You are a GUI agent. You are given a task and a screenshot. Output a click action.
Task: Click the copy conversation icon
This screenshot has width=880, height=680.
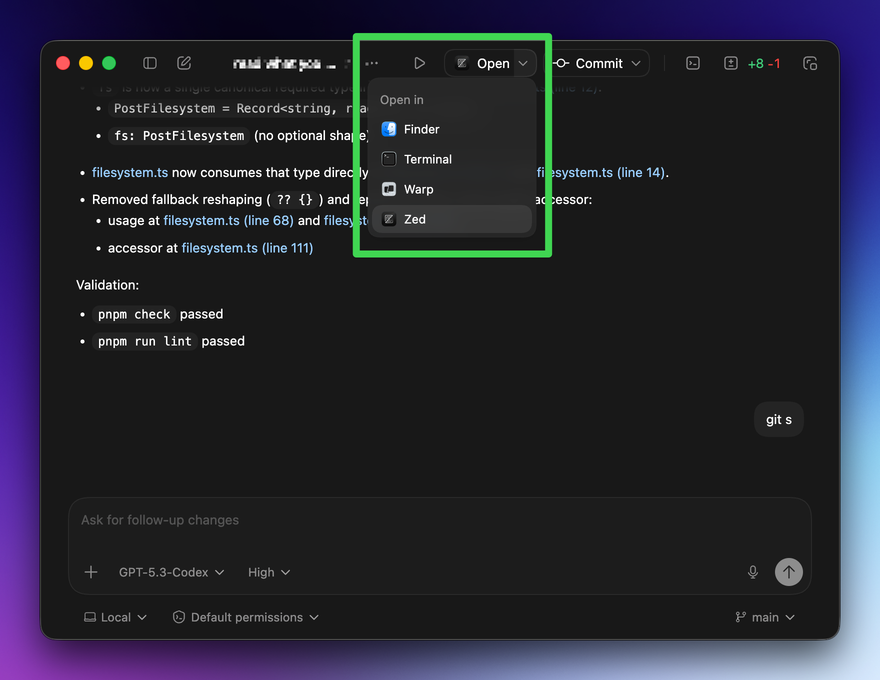[810, 62]
